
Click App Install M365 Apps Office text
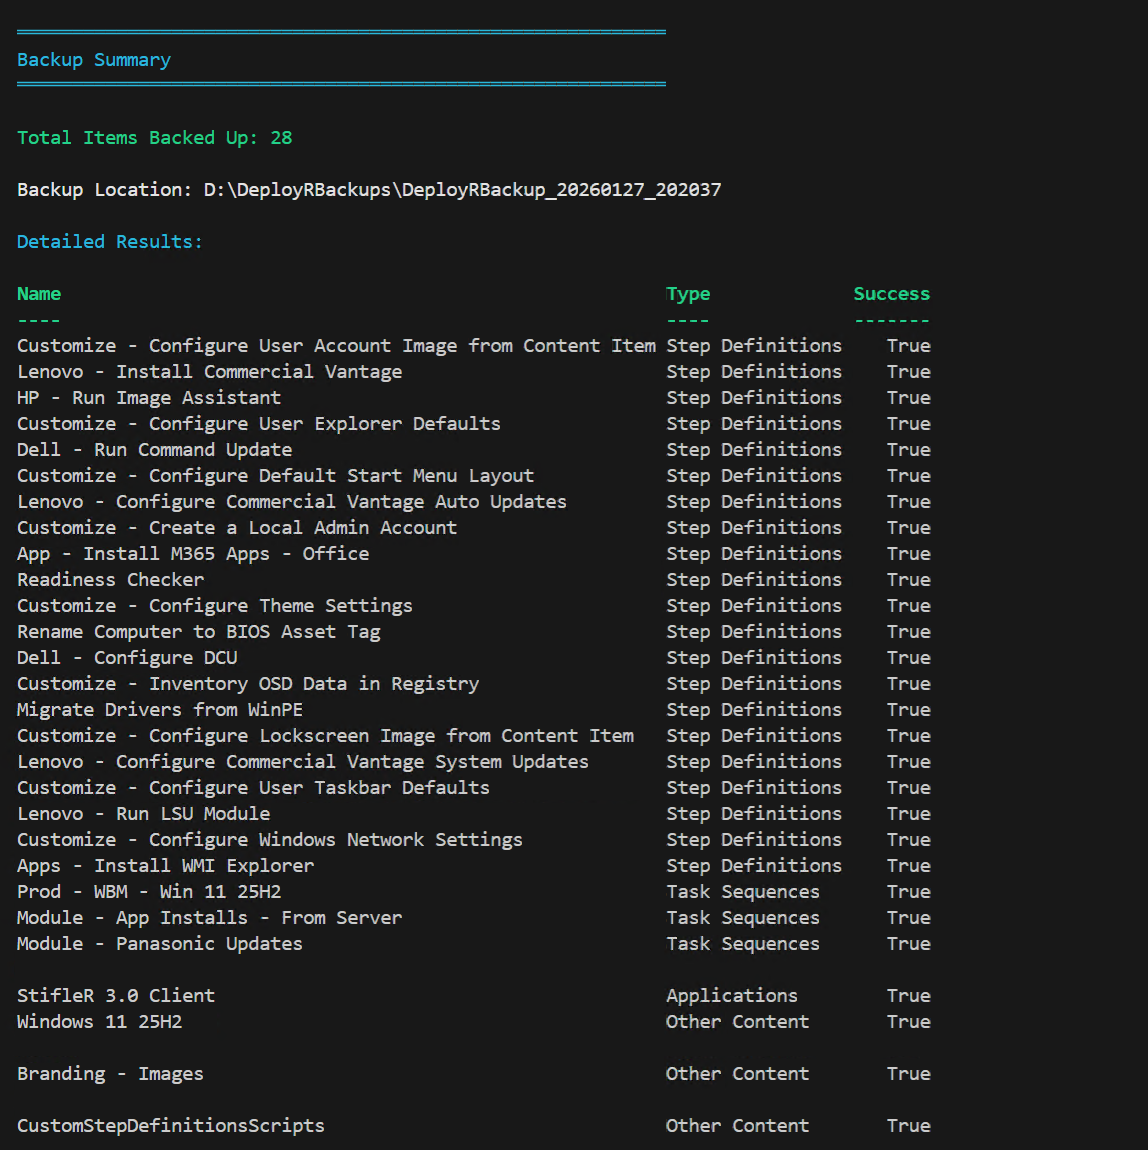[x=193, y=554]
